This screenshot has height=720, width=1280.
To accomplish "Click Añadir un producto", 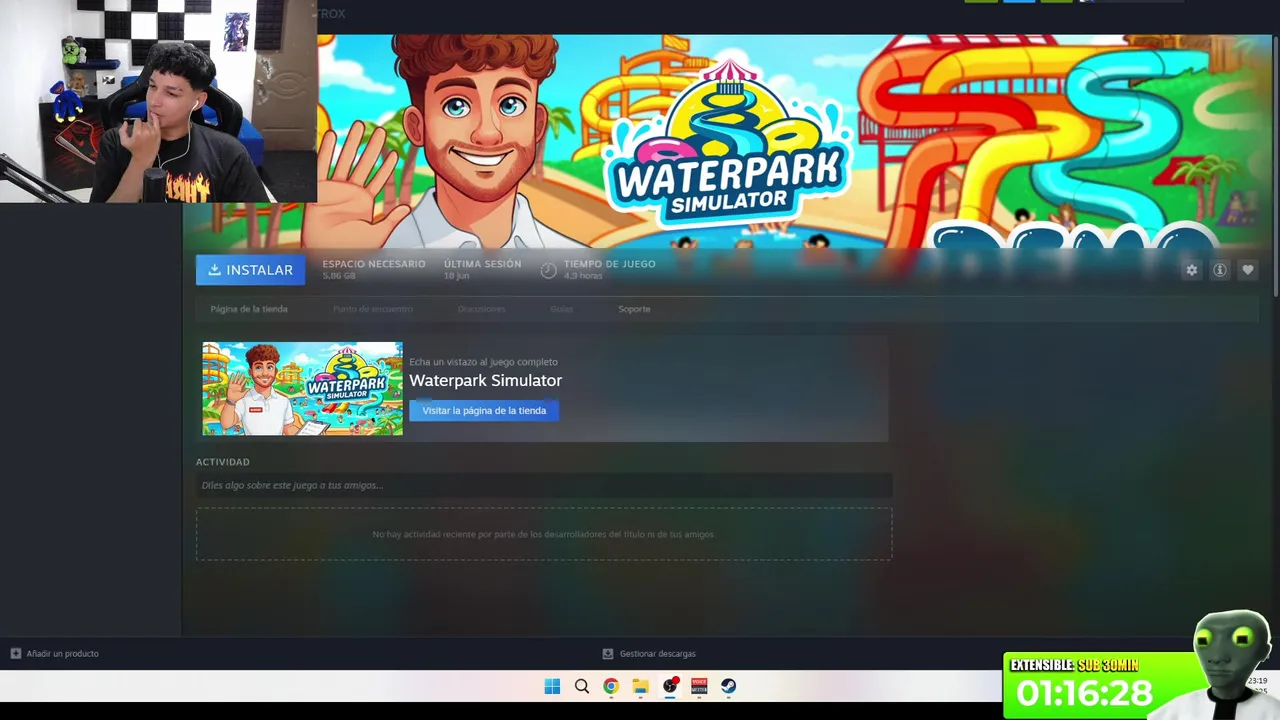I will pos(62,653).
